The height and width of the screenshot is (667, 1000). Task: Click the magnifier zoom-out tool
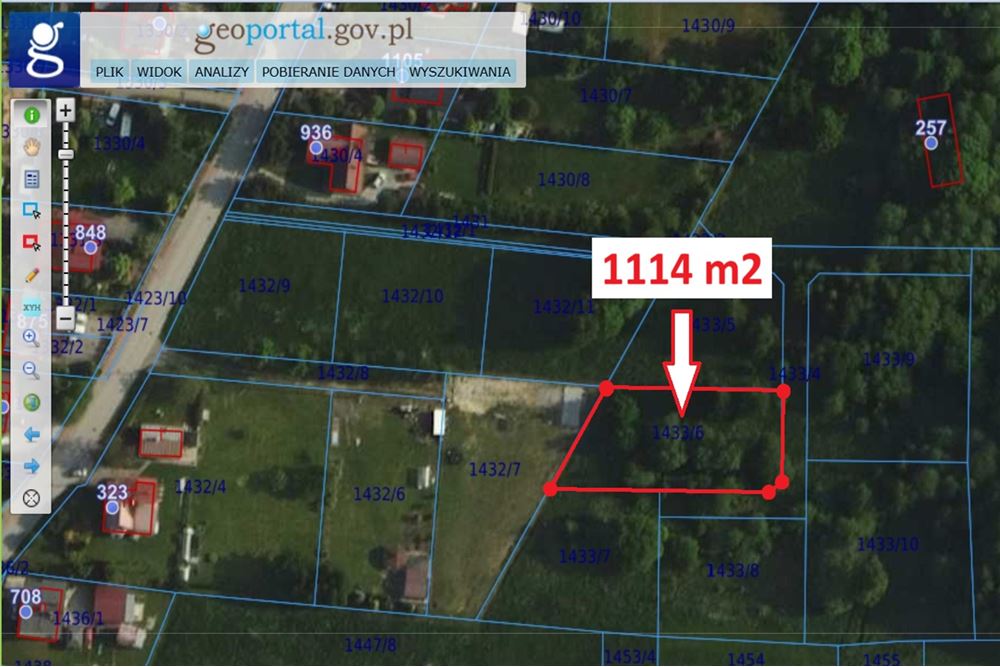31,370
